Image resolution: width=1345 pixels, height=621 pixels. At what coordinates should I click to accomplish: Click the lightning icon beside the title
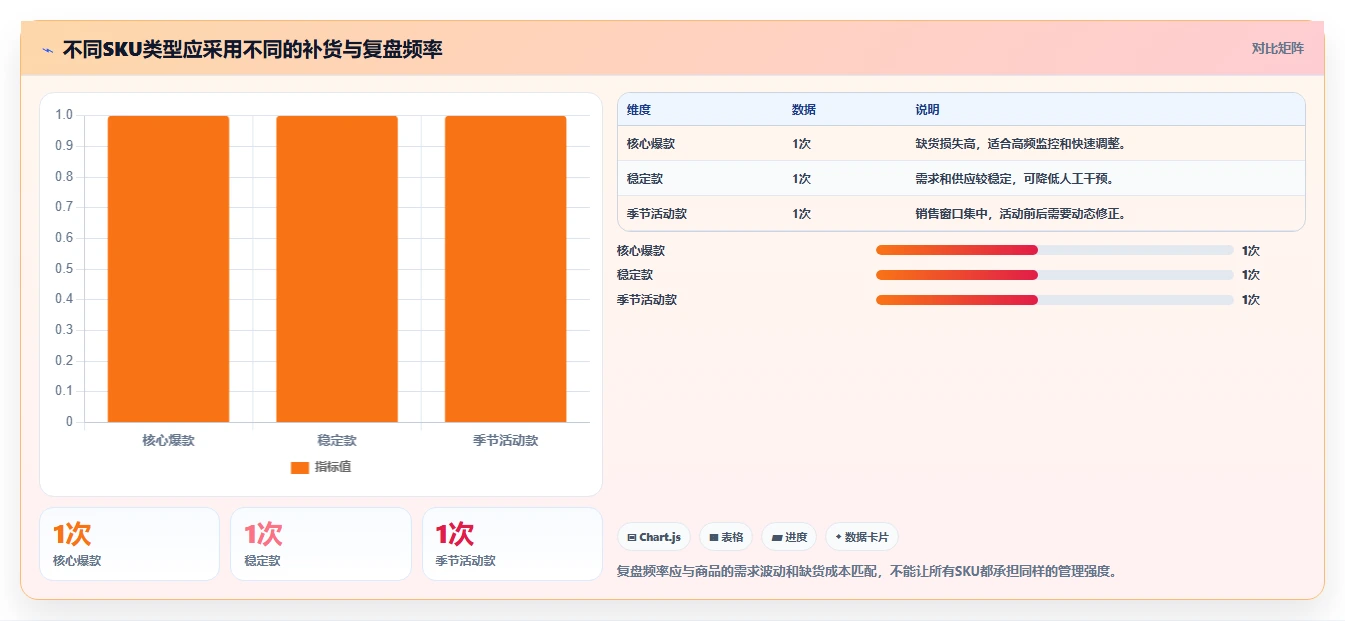(47, 49)
